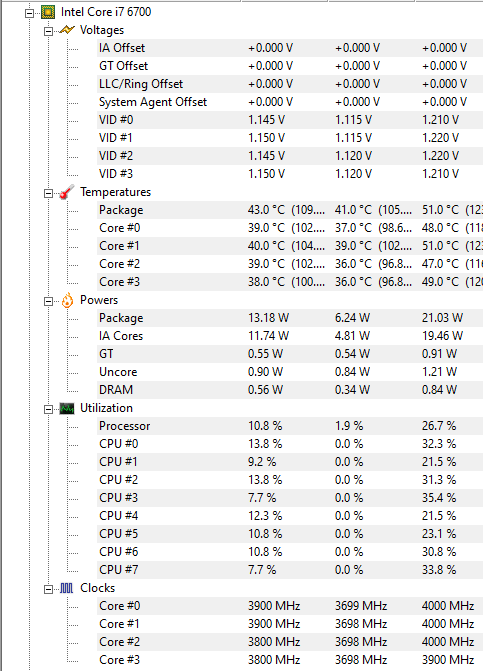
Task: Collapse the Powers section
Action: [x=48, y=301]
